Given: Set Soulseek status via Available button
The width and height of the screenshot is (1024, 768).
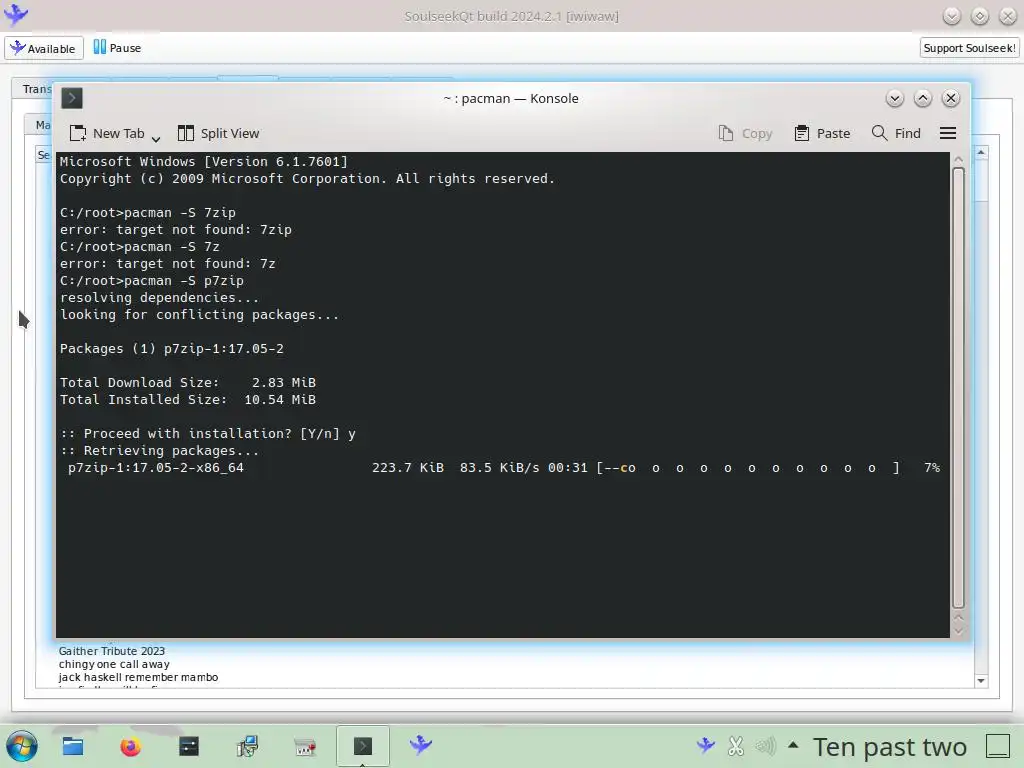Looking at the screenshot, I should coord(44,48).
